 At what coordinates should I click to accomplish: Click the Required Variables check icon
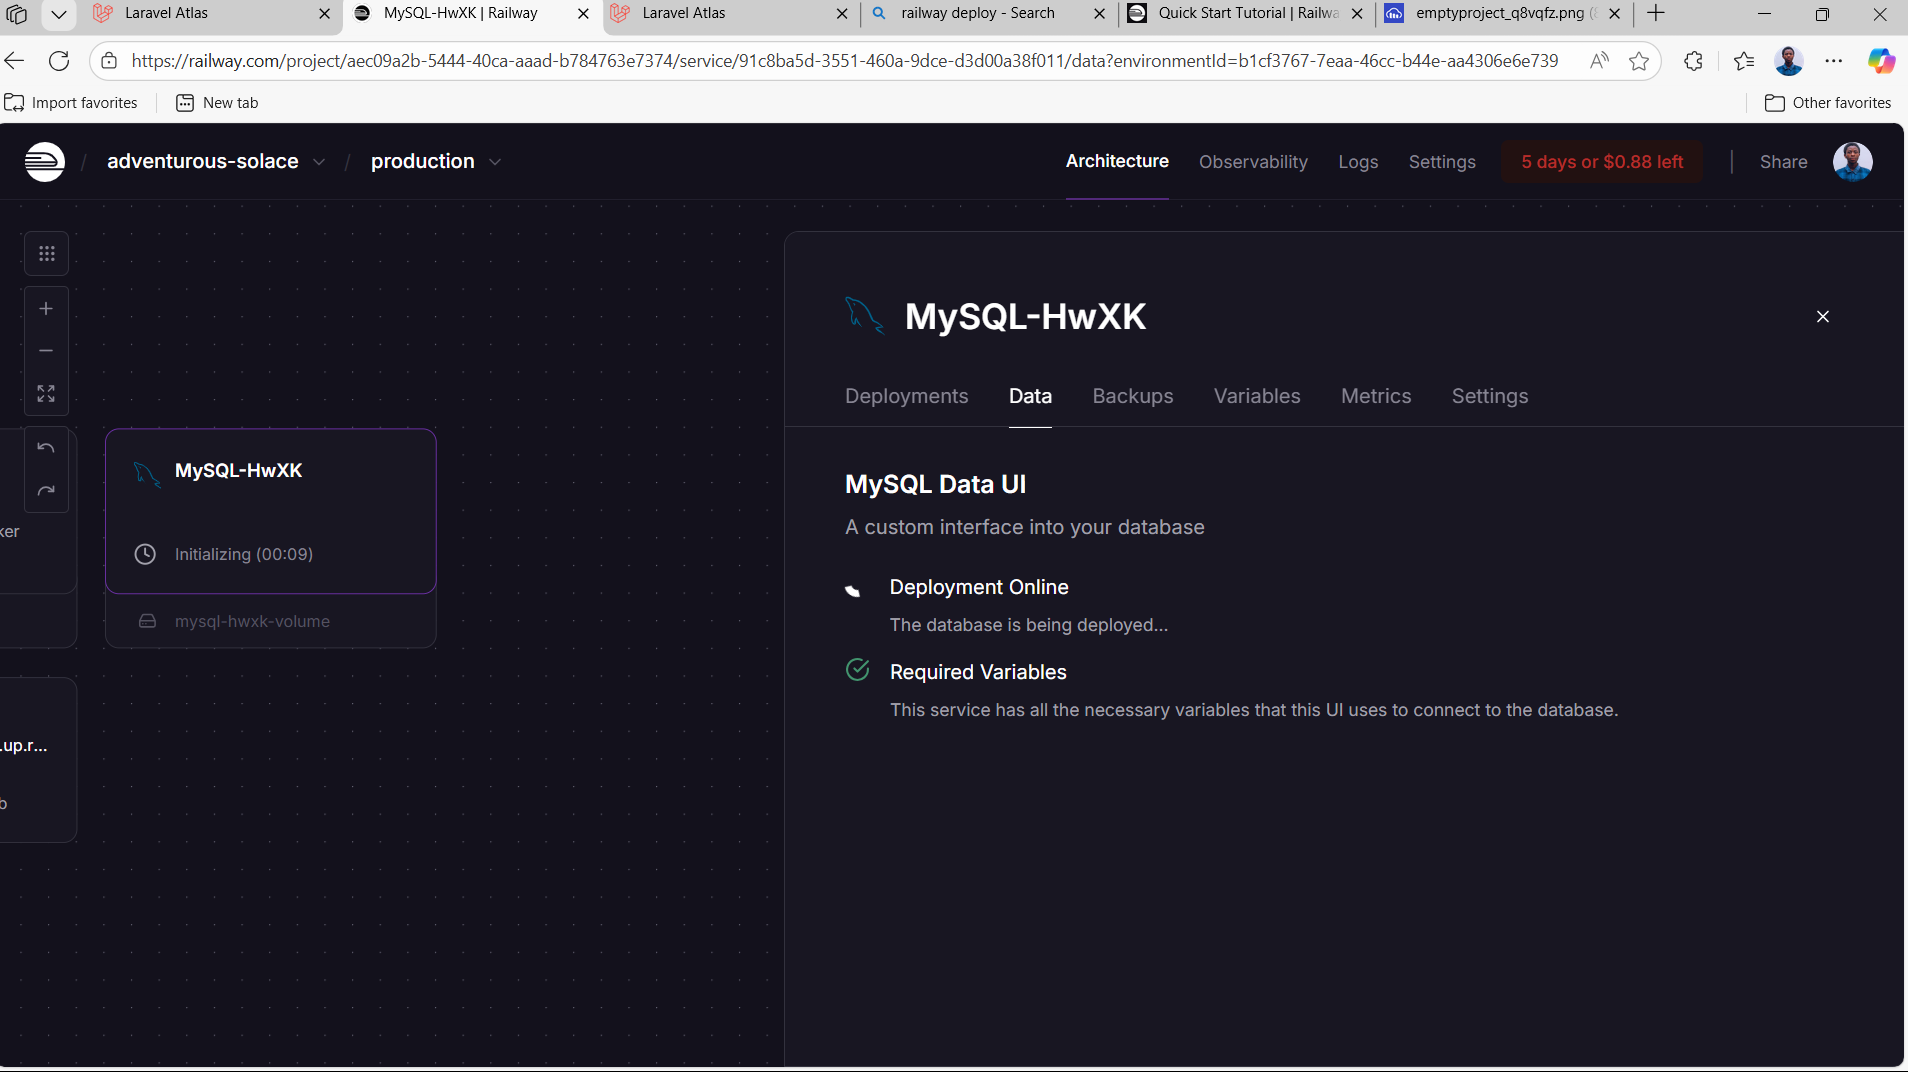(857, 670)
